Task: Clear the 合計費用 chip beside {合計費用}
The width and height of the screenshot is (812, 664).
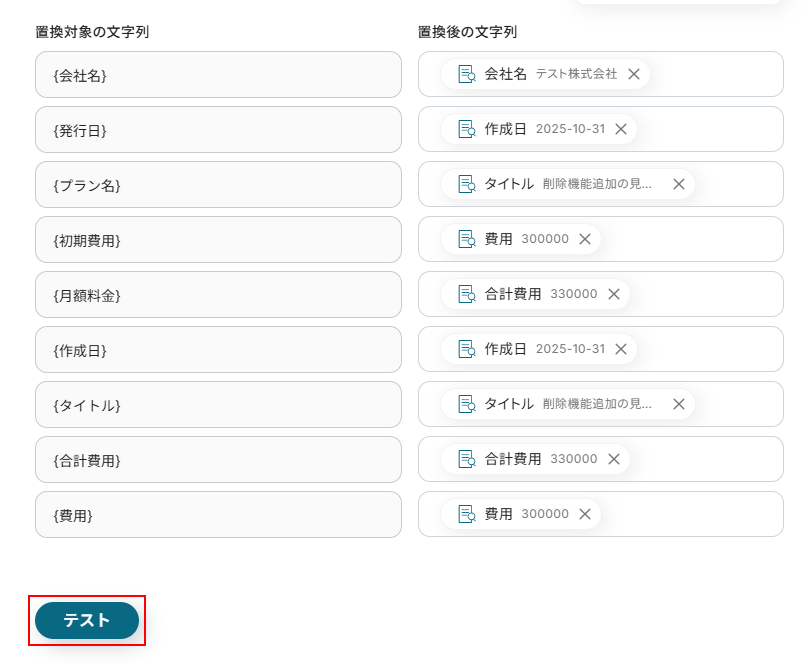Action: 614,459
